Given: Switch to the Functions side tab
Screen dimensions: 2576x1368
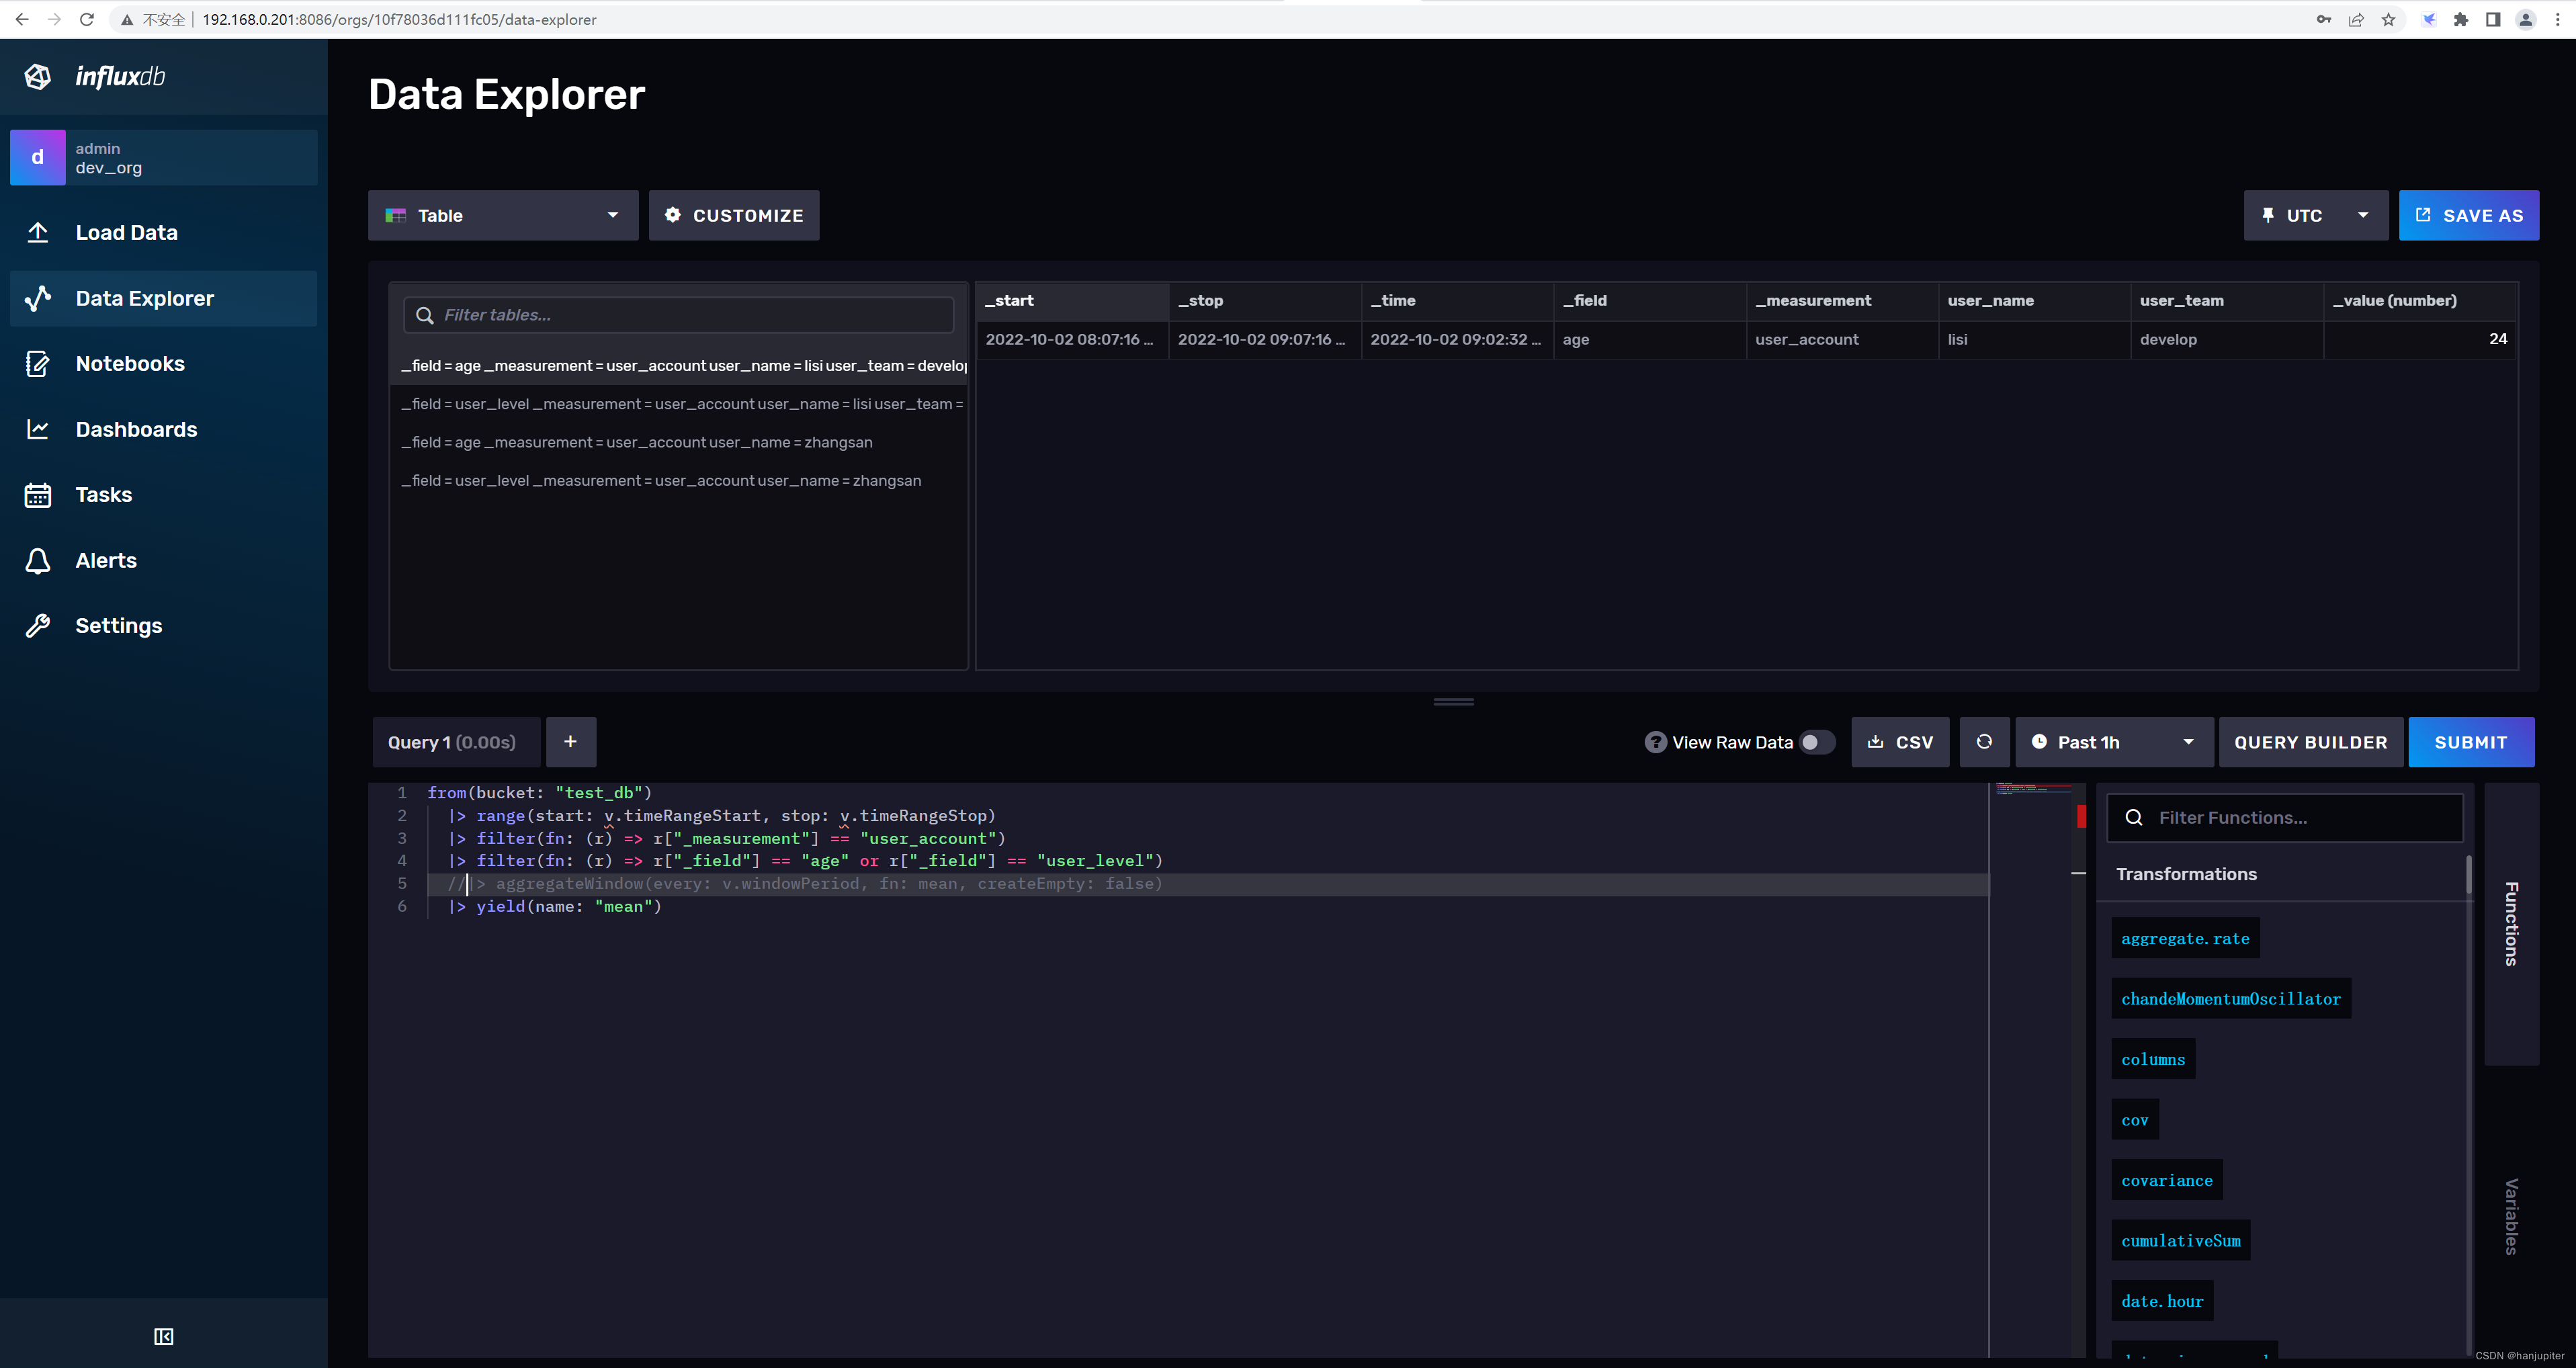Looking at the screenshot, I should [2511, 924].
